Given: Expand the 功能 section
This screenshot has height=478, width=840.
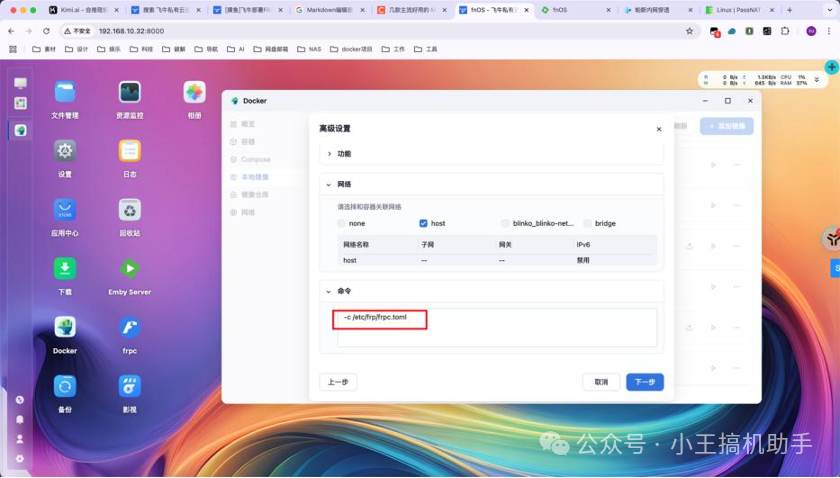Looking at the screenshot, I should pos(329,154).
